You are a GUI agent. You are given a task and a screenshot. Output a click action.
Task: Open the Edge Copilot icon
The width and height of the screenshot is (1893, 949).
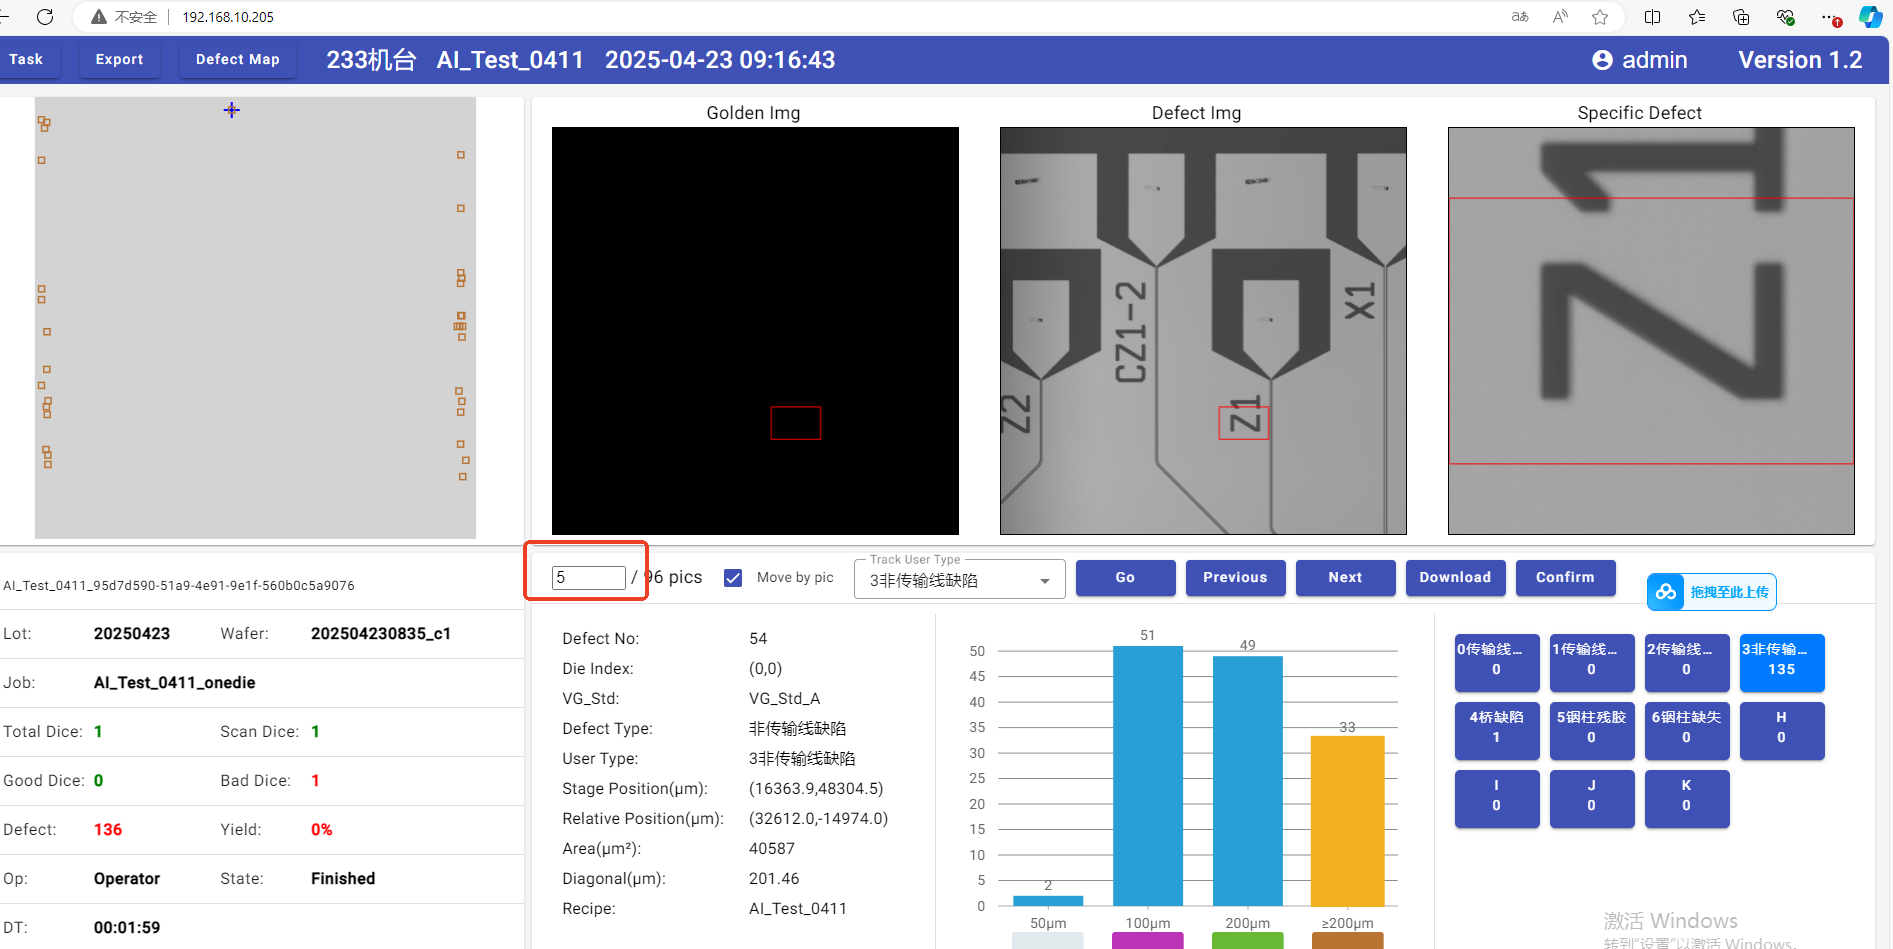point(1870,17)
